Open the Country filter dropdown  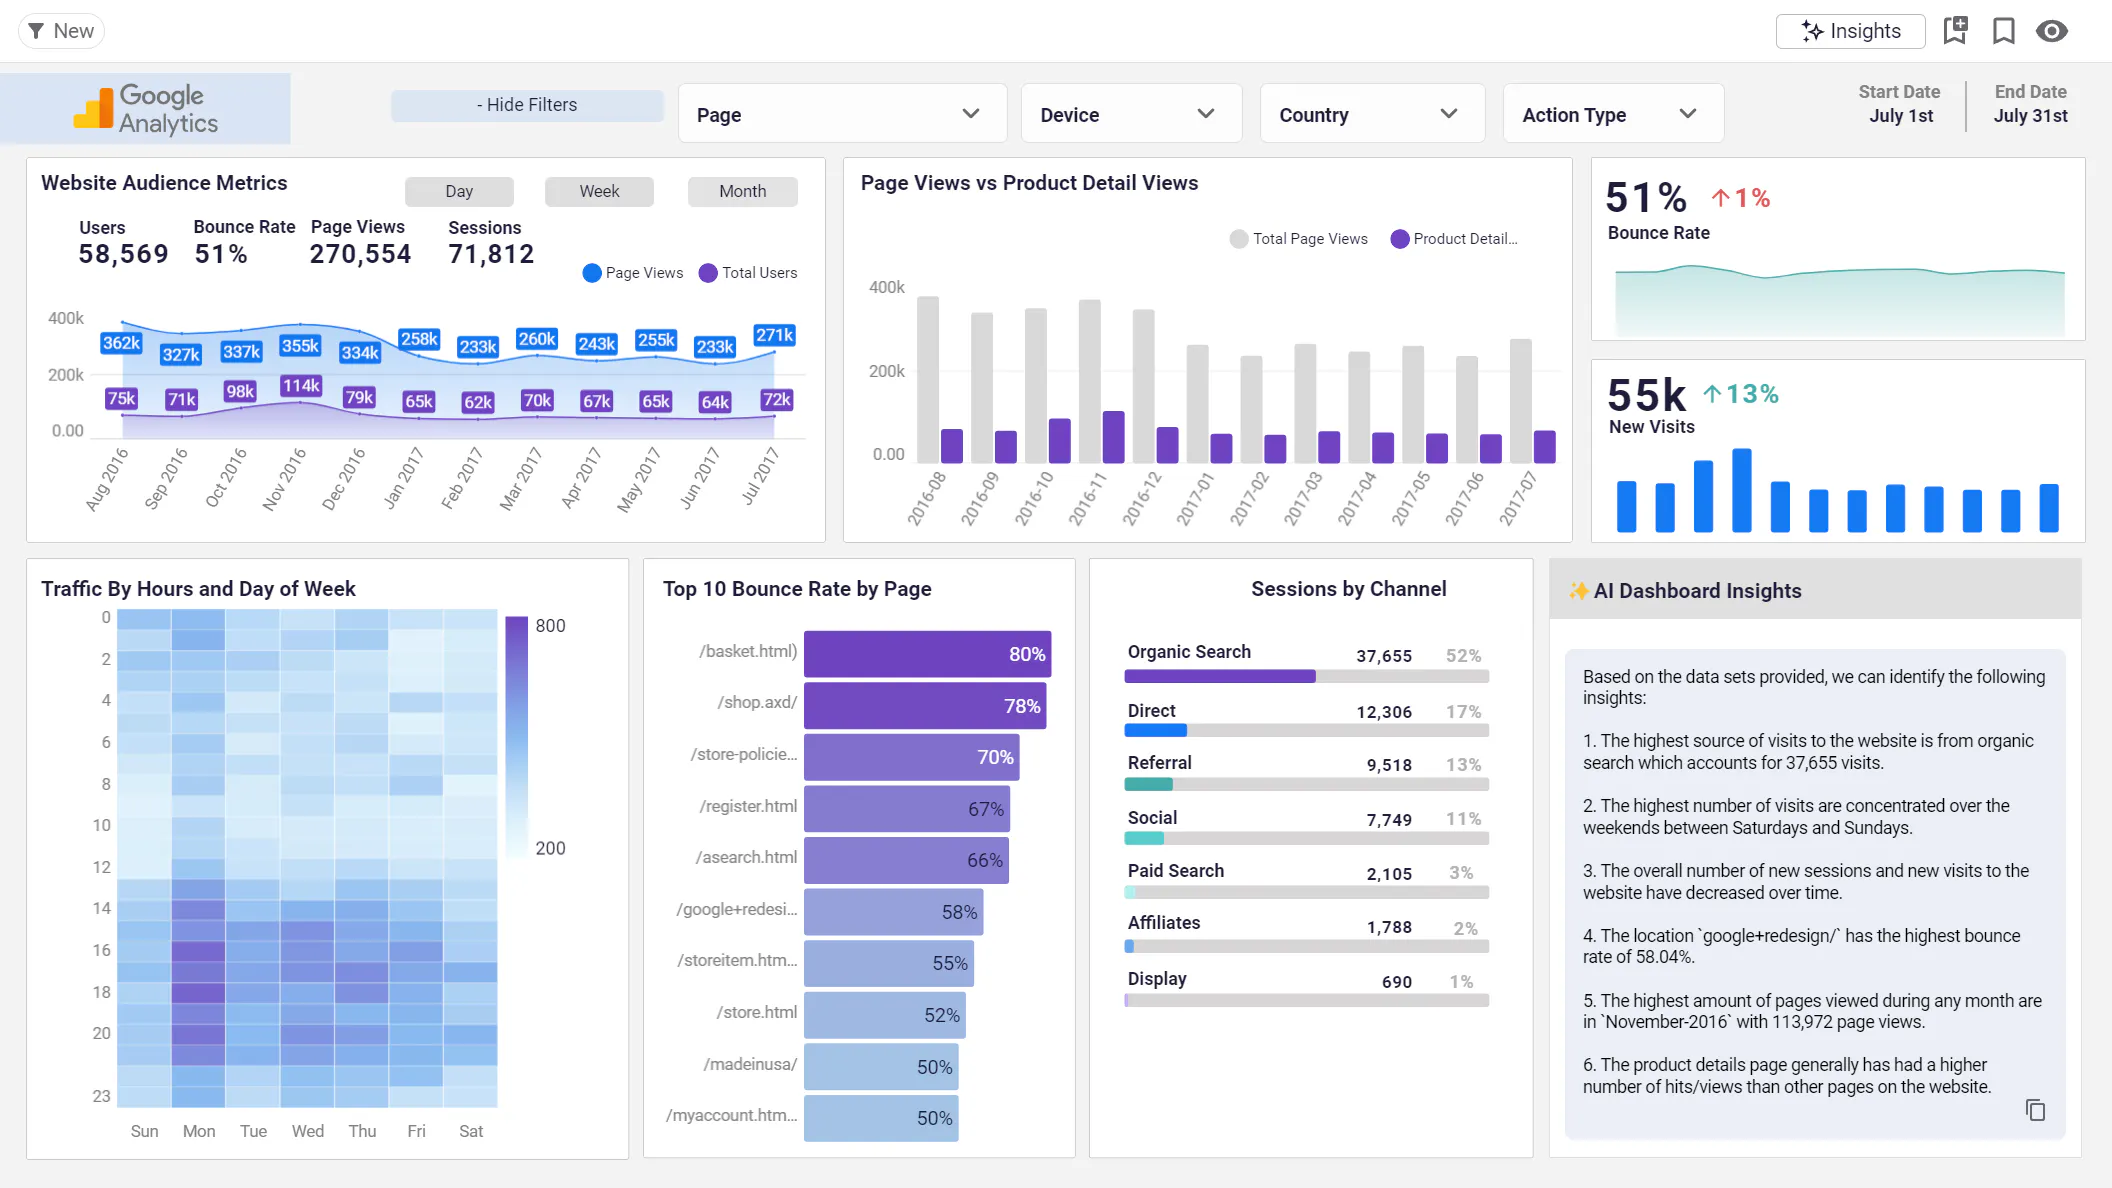(x=1371, y=114)
